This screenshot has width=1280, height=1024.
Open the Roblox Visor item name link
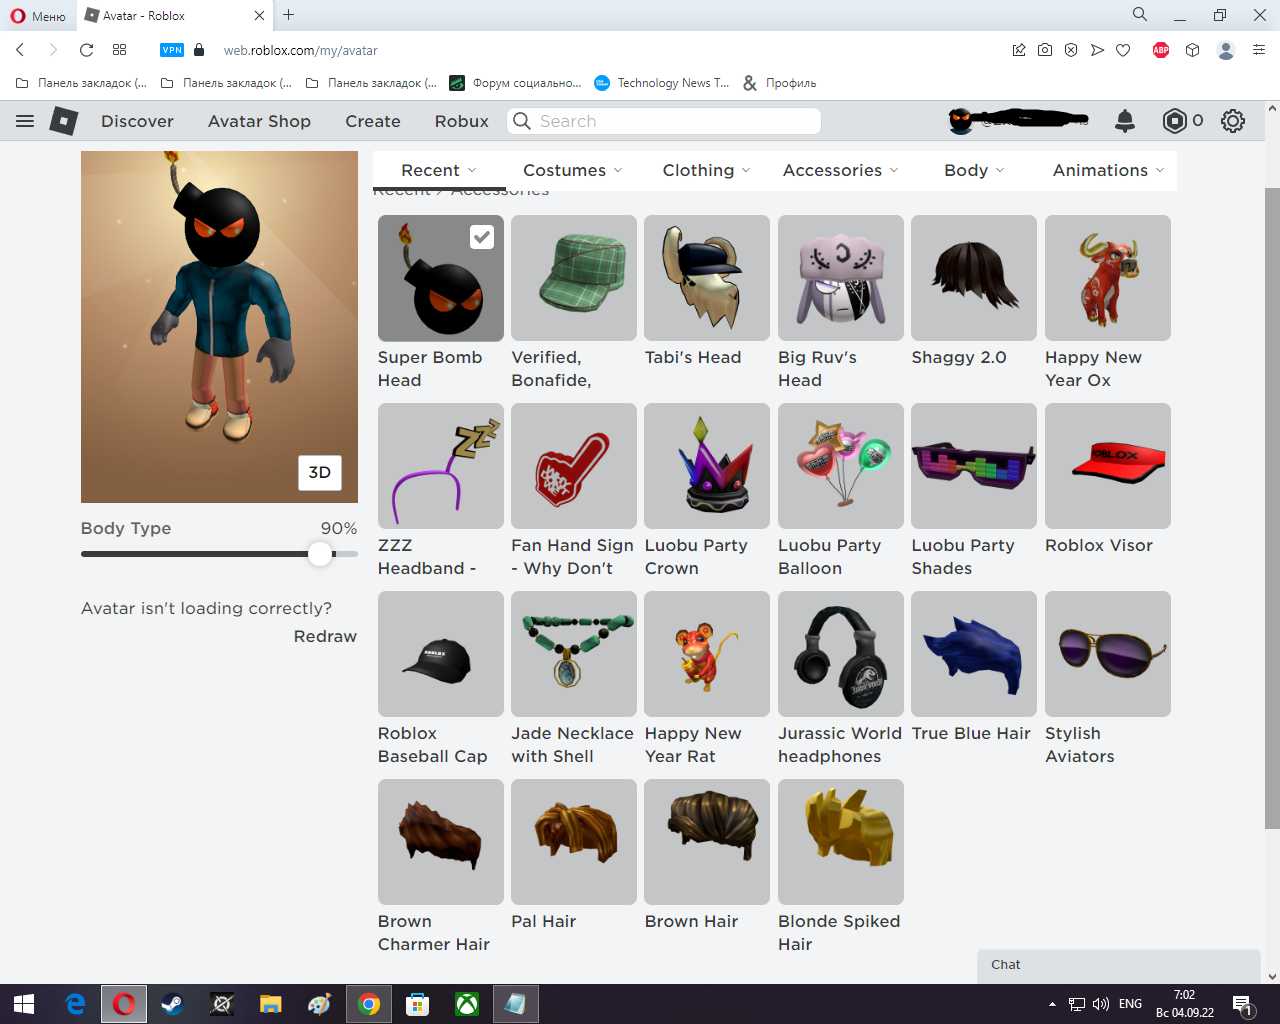pyautogui.click(x=1099, y=545)
